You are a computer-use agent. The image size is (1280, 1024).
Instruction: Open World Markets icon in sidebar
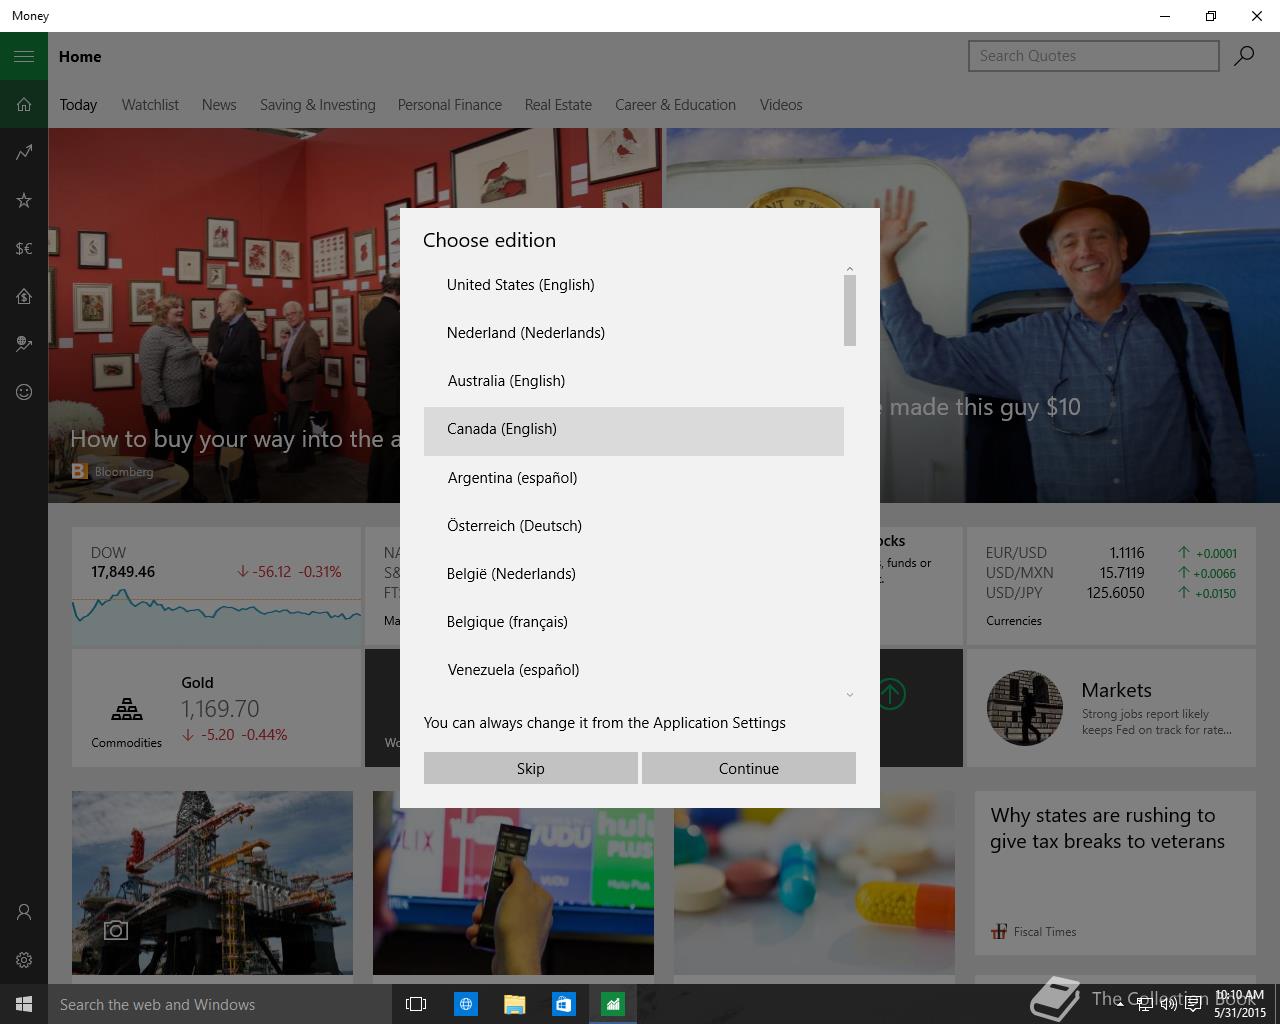[24, 344]
